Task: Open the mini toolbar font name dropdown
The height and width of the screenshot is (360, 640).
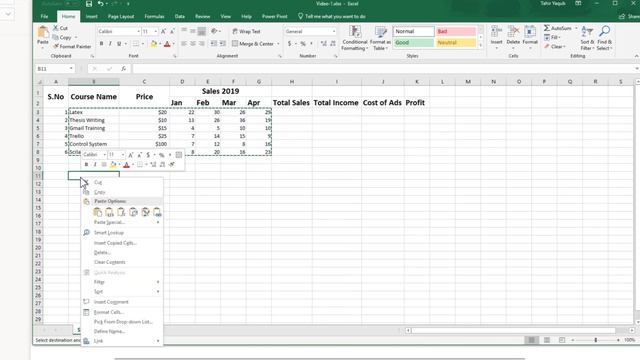Action: point(104,155)
